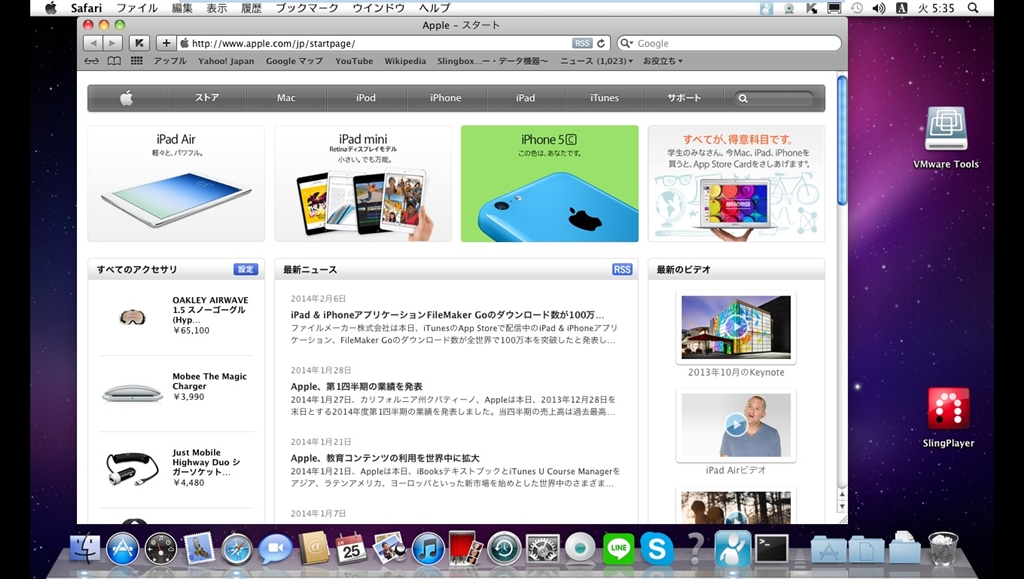The width and height of the screenshot is (1024, 579).
Task: Open Spotlight search in the menu bar
Action: point(972,8)
